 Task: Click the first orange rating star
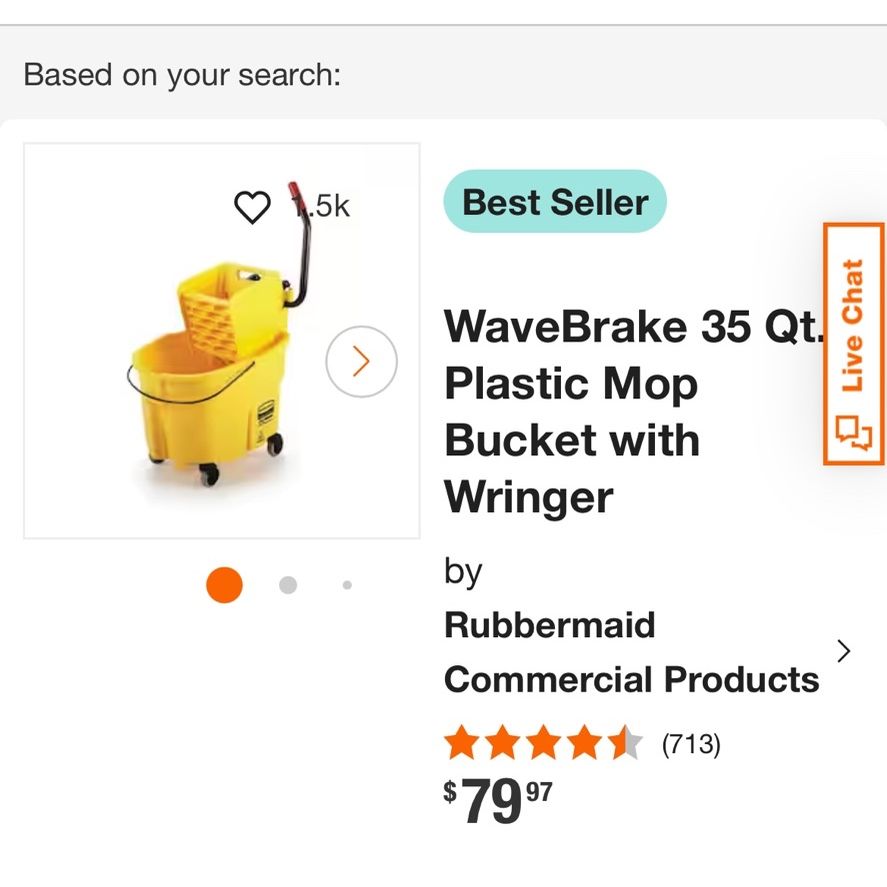[x=462, y=742]
